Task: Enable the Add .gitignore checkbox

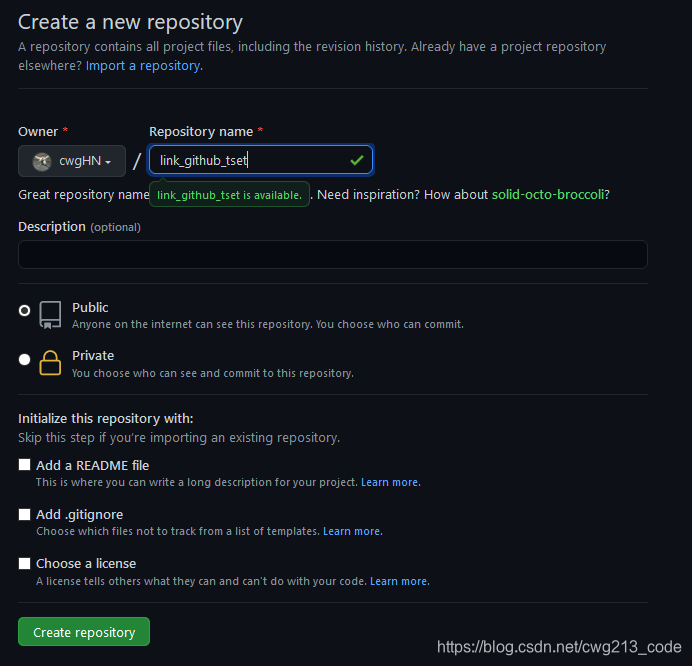Action: (x=25, y=514)
